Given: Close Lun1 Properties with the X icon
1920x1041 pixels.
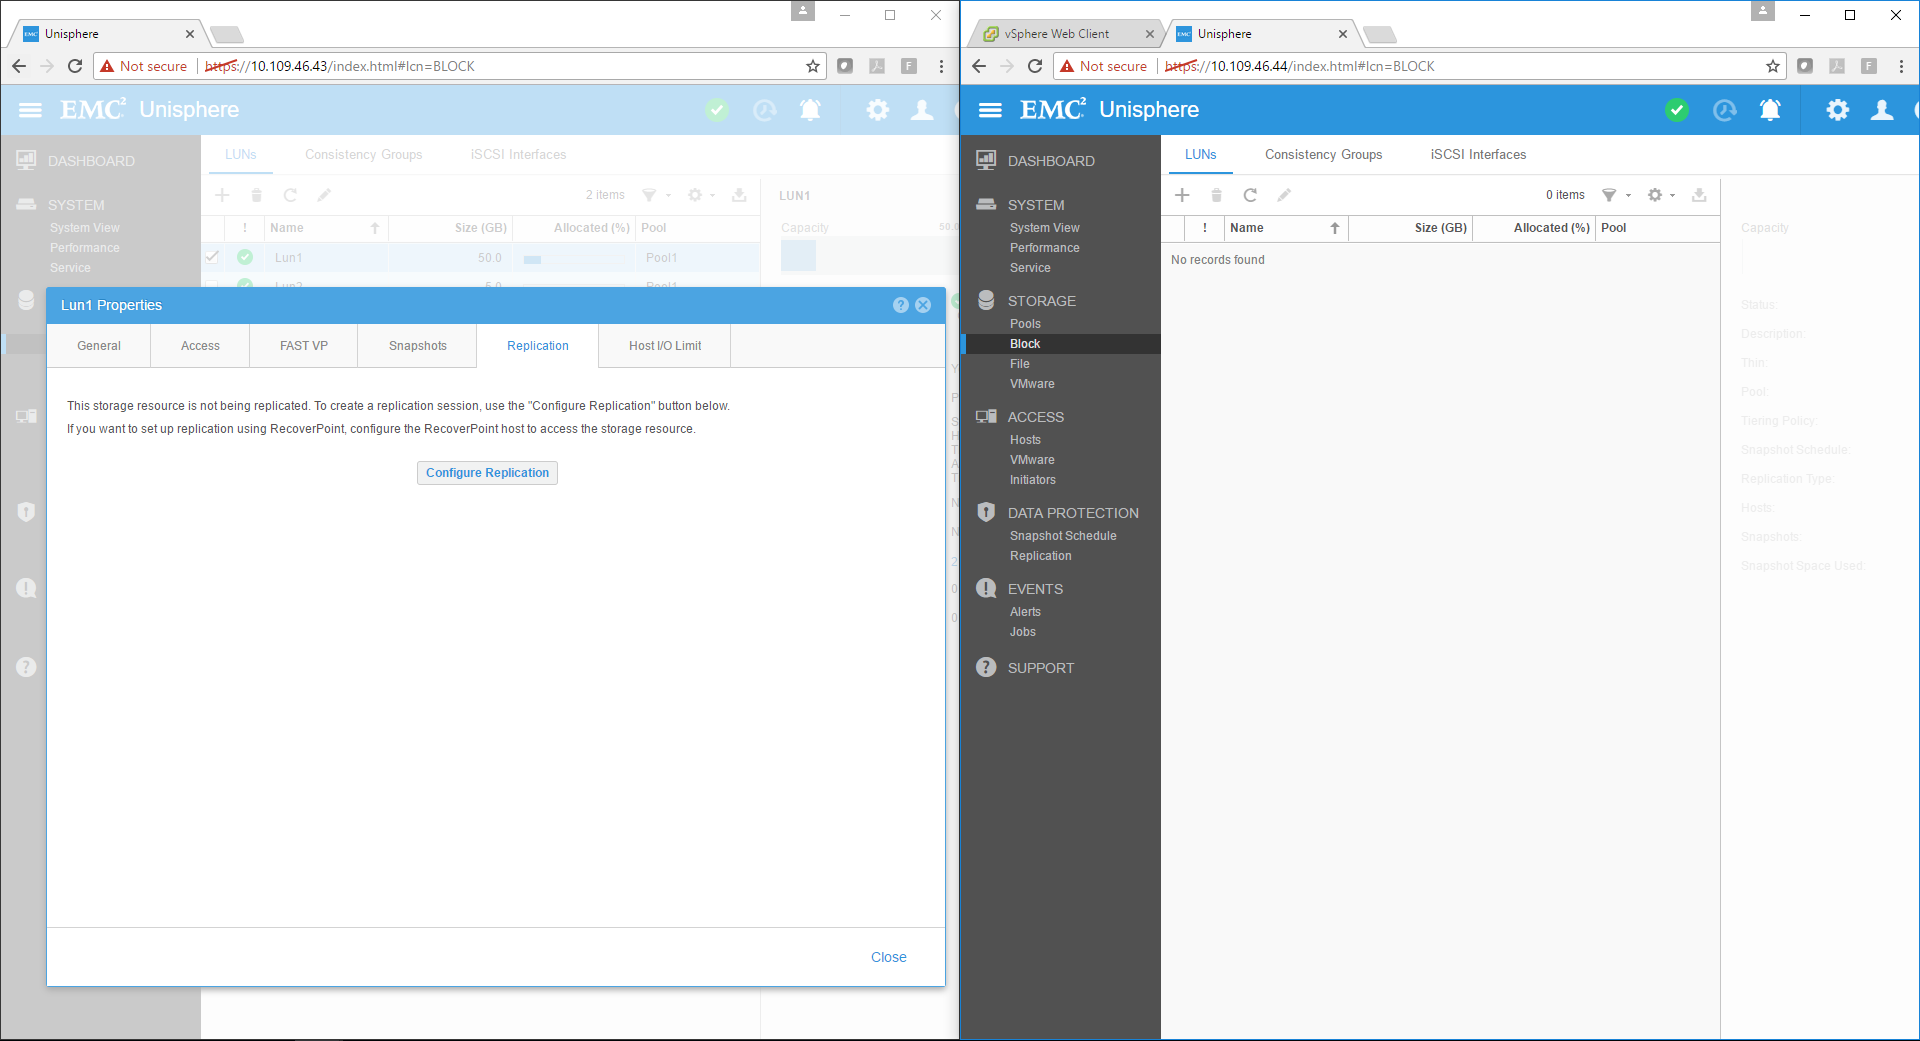Looking at the screenshot, I should [x=923, y=305].
